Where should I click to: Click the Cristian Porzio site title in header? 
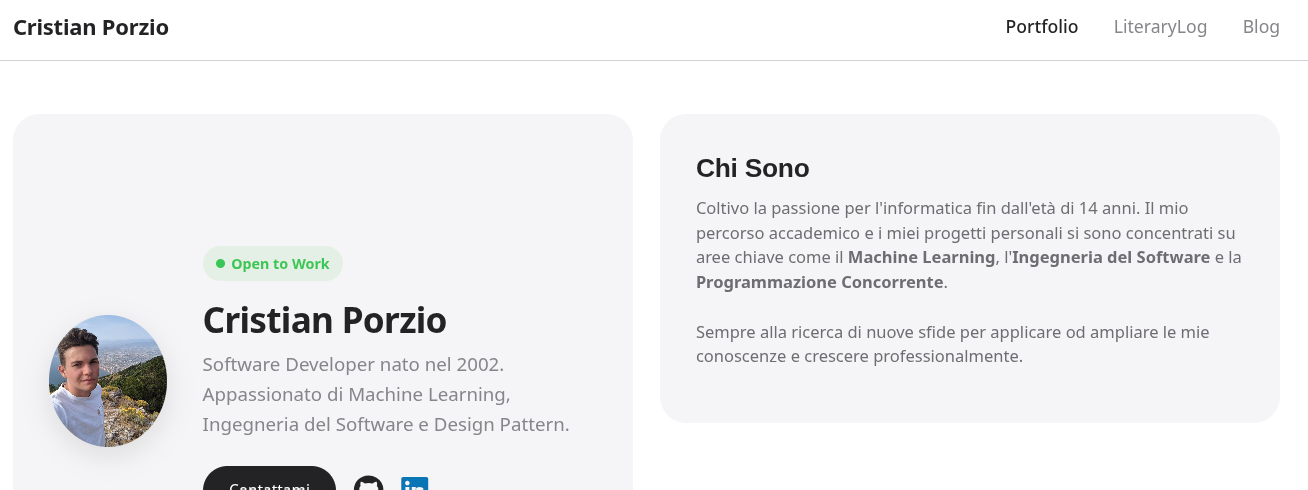[x=91, y=28]
